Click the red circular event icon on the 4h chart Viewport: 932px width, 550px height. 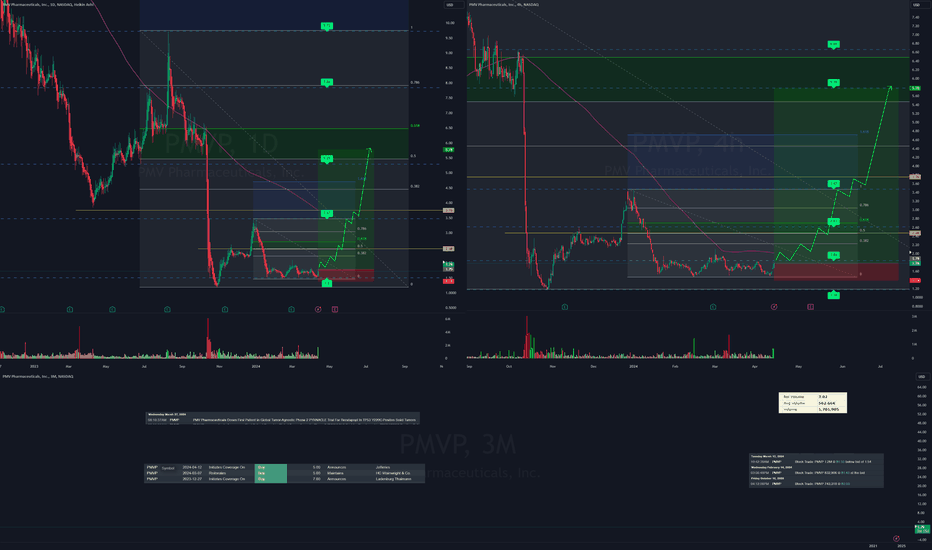tap(774, 307)
